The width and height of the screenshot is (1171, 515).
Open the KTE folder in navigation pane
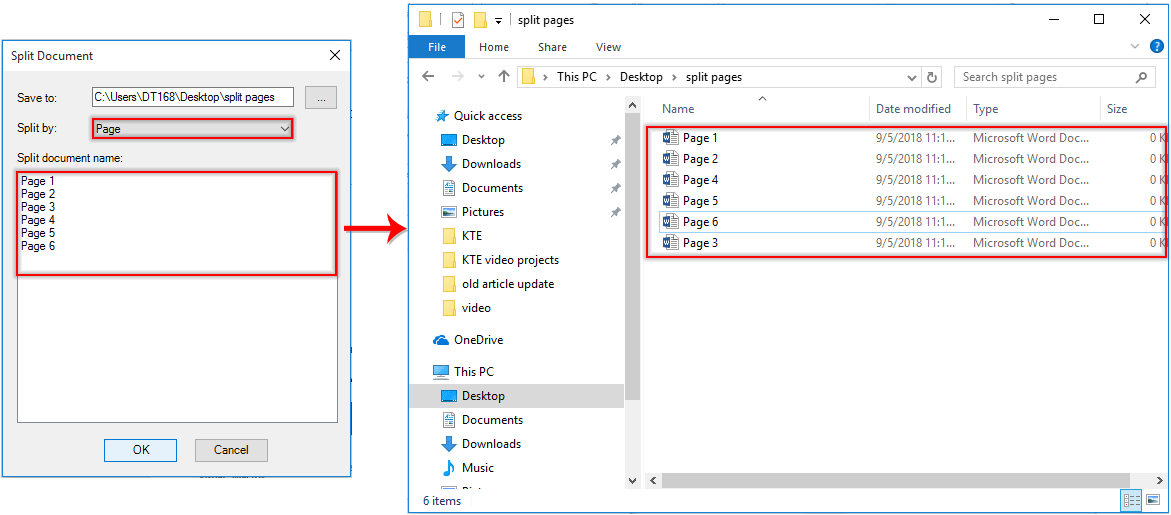(x=472, y=236)
